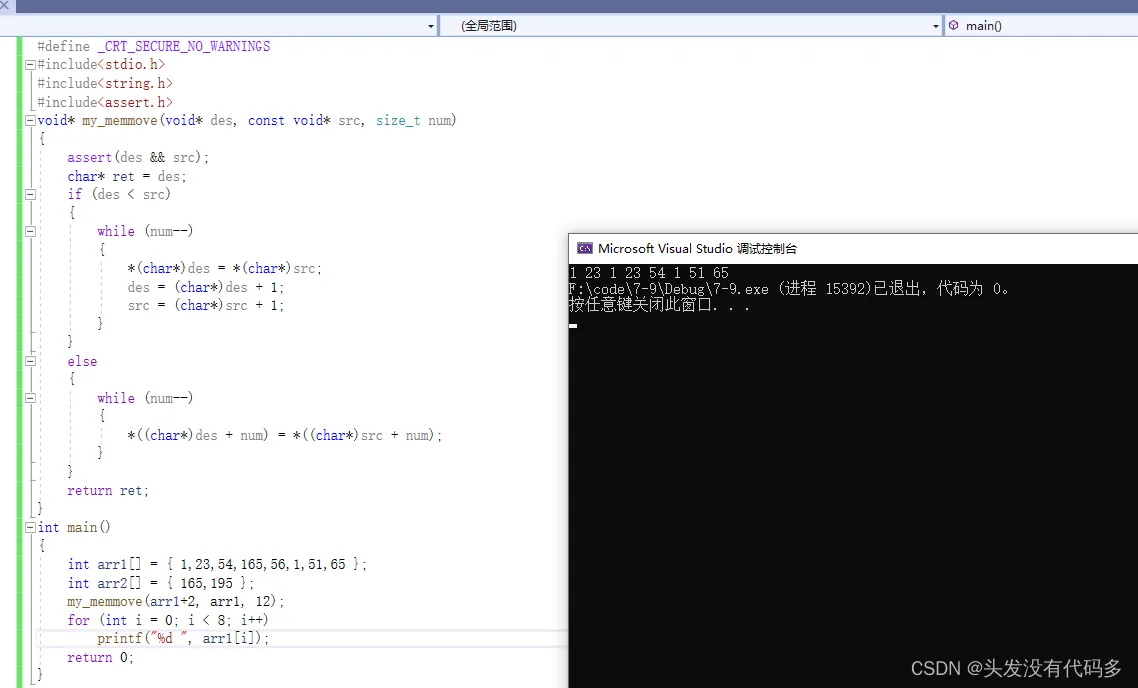Click the Microsoft Visual Studio 调试控制台 title text
Viewport: 1138px width, 688px height.
coord(697,248)
